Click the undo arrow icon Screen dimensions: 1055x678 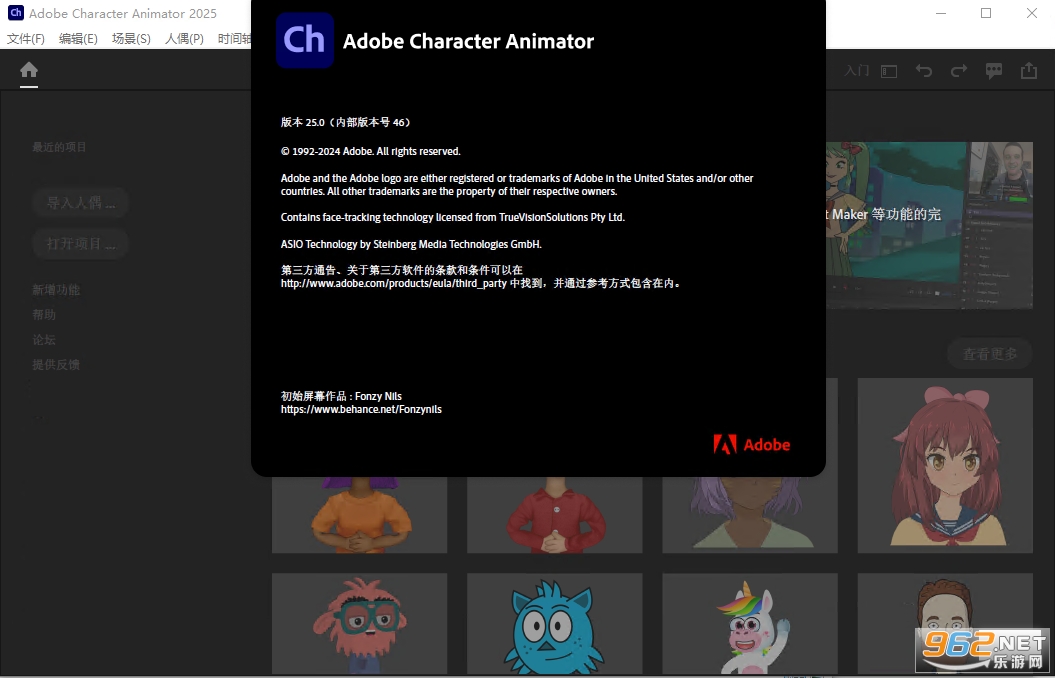coord(924,71)
